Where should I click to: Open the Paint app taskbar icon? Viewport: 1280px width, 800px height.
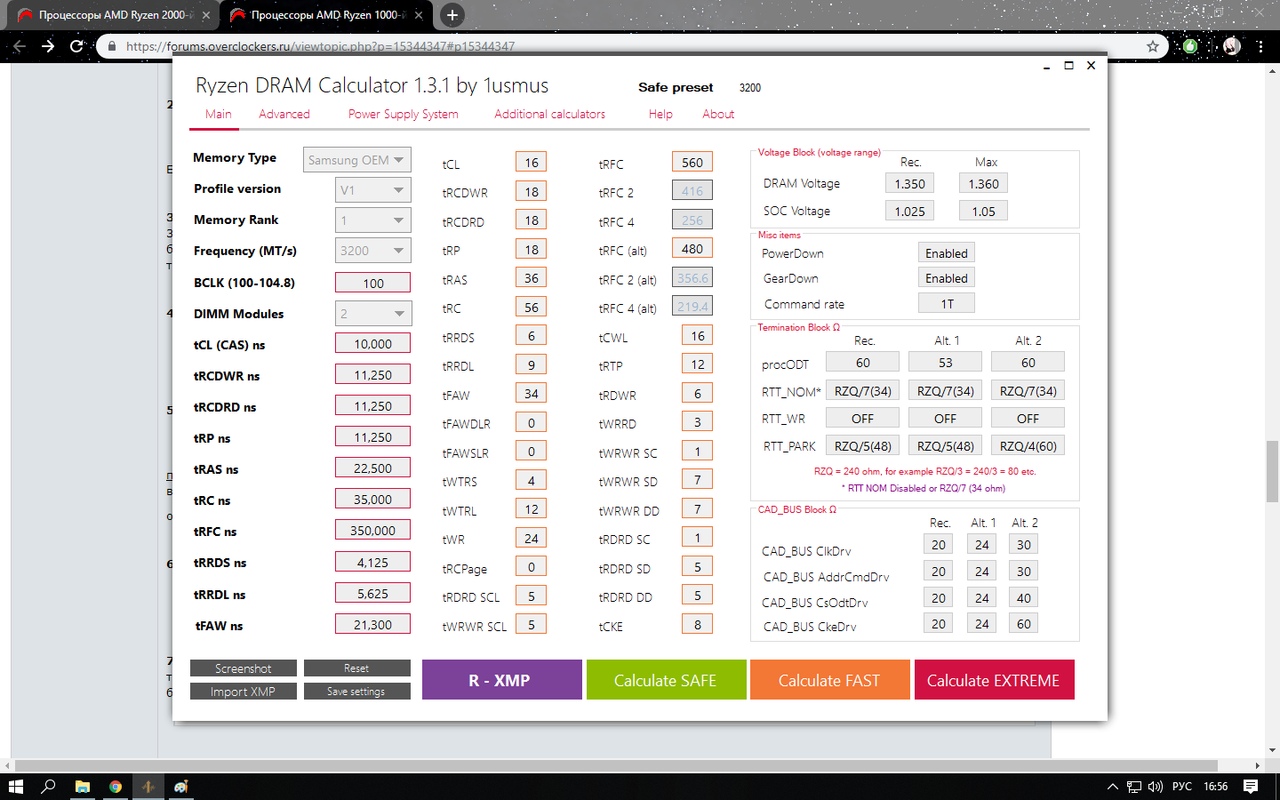pyautogui.click(x=181, y=786)
